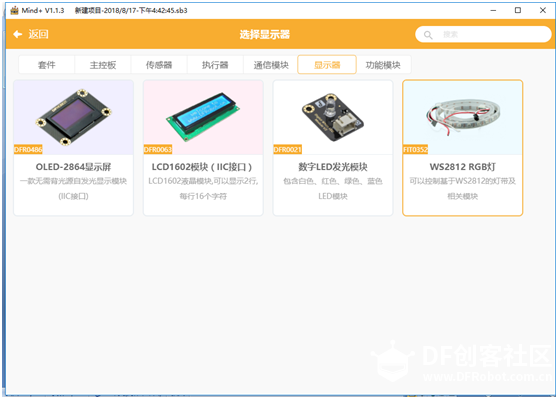Maximize the Mind+ window

518,10
